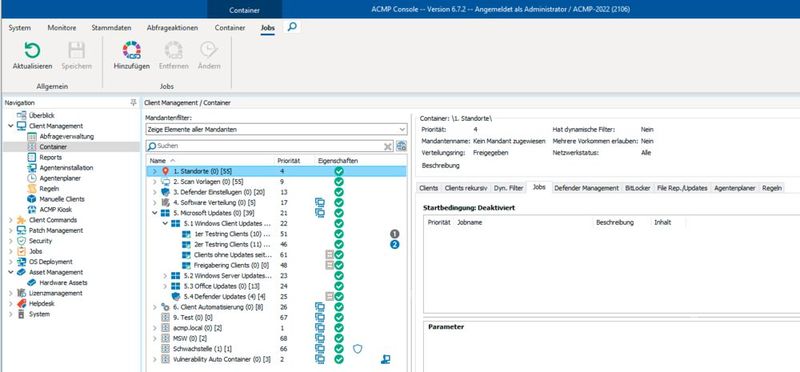
Task: Click the Aktualisieren refresh icon
Action: click(32, 51)
